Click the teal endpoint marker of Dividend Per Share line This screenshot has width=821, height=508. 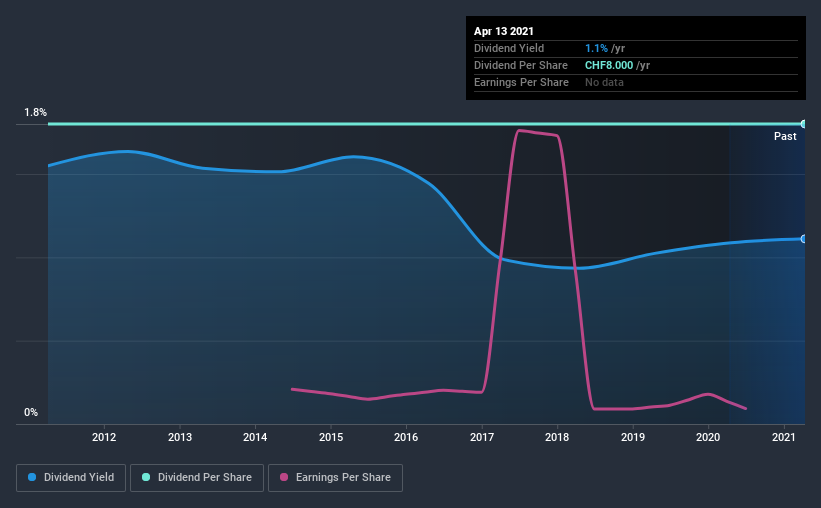[x=803, y=124]
